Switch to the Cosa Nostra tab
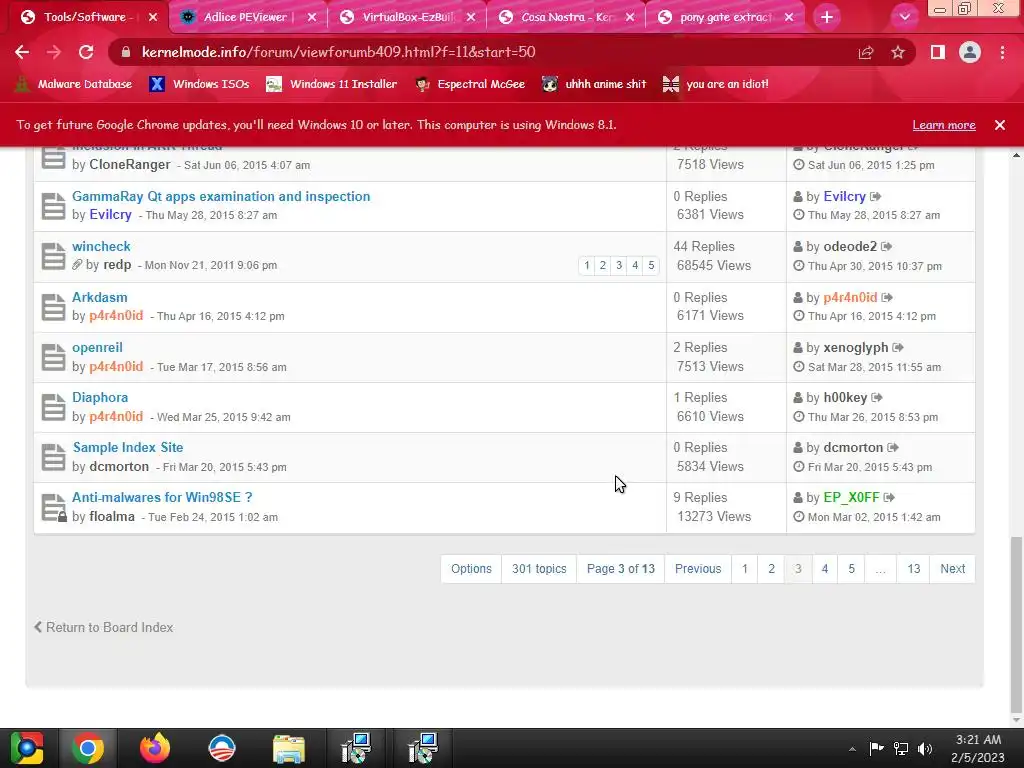This screenshot has width=1024, height=768. [567, 17]
